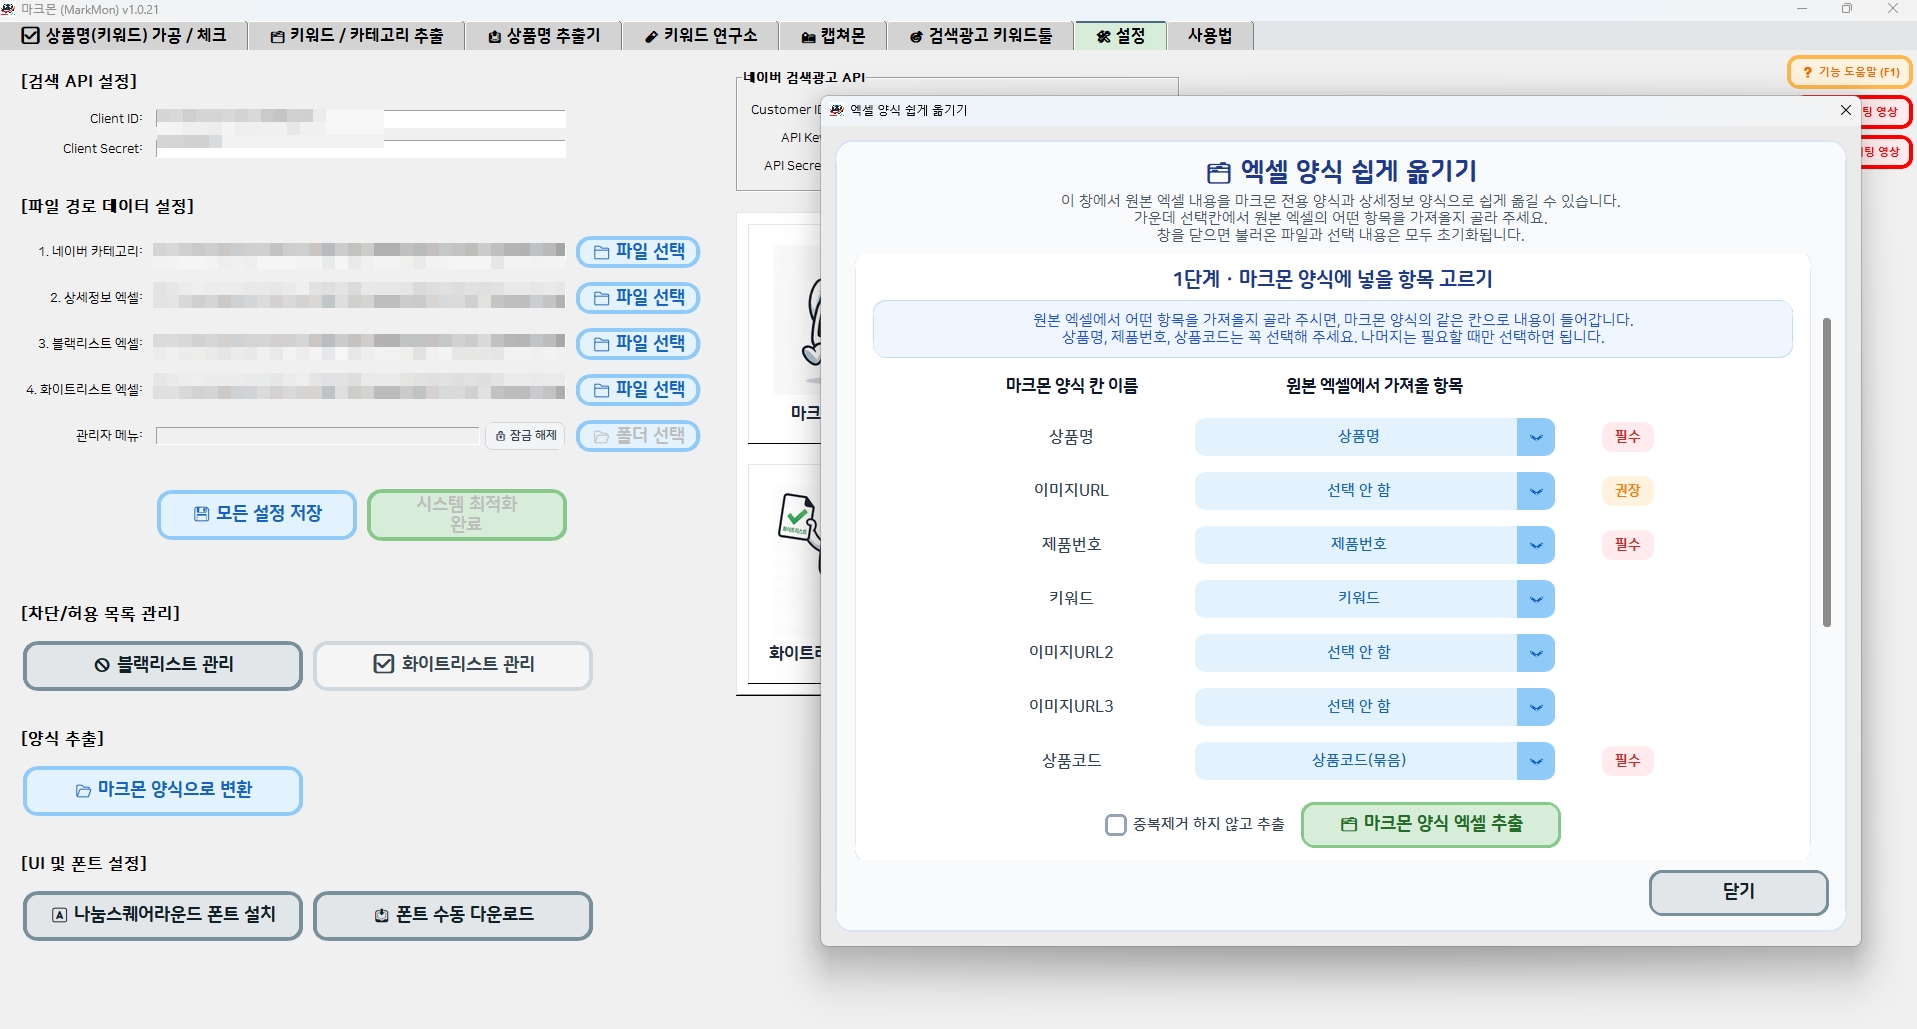Click the 필수 badge beside 상품코드
This screenshot has height=1029, width=1917.
pyautogui.click(x=1628, y=761)
